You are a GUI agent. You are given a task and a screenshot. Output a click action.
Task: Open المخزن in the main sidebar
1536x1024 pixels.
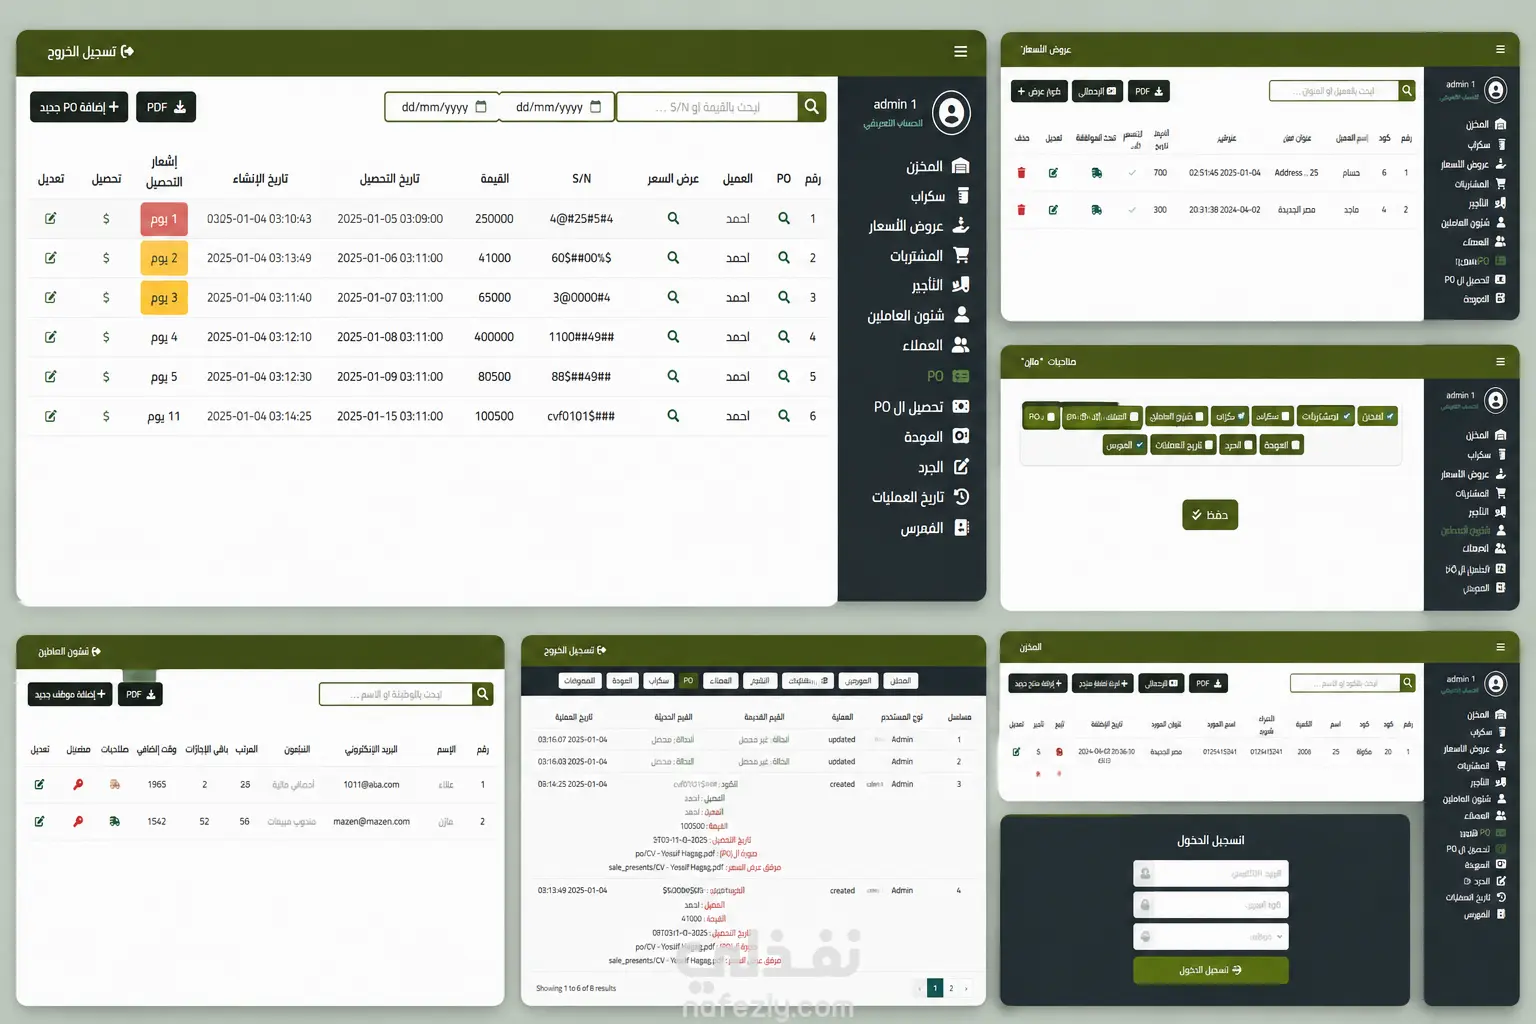937,166
